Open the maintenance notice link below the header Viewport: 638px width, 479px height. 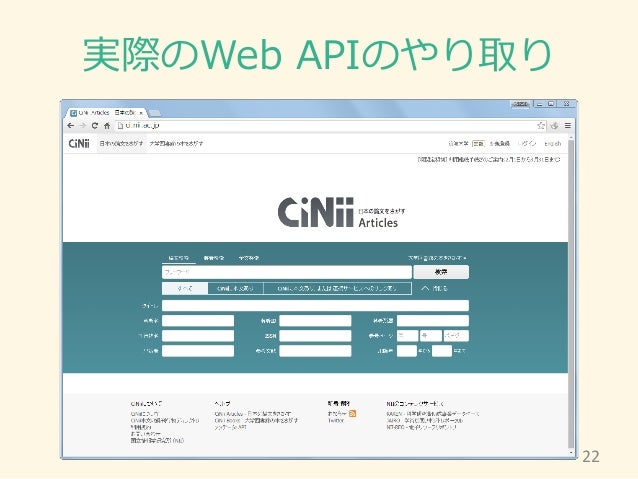pos(489,160)
